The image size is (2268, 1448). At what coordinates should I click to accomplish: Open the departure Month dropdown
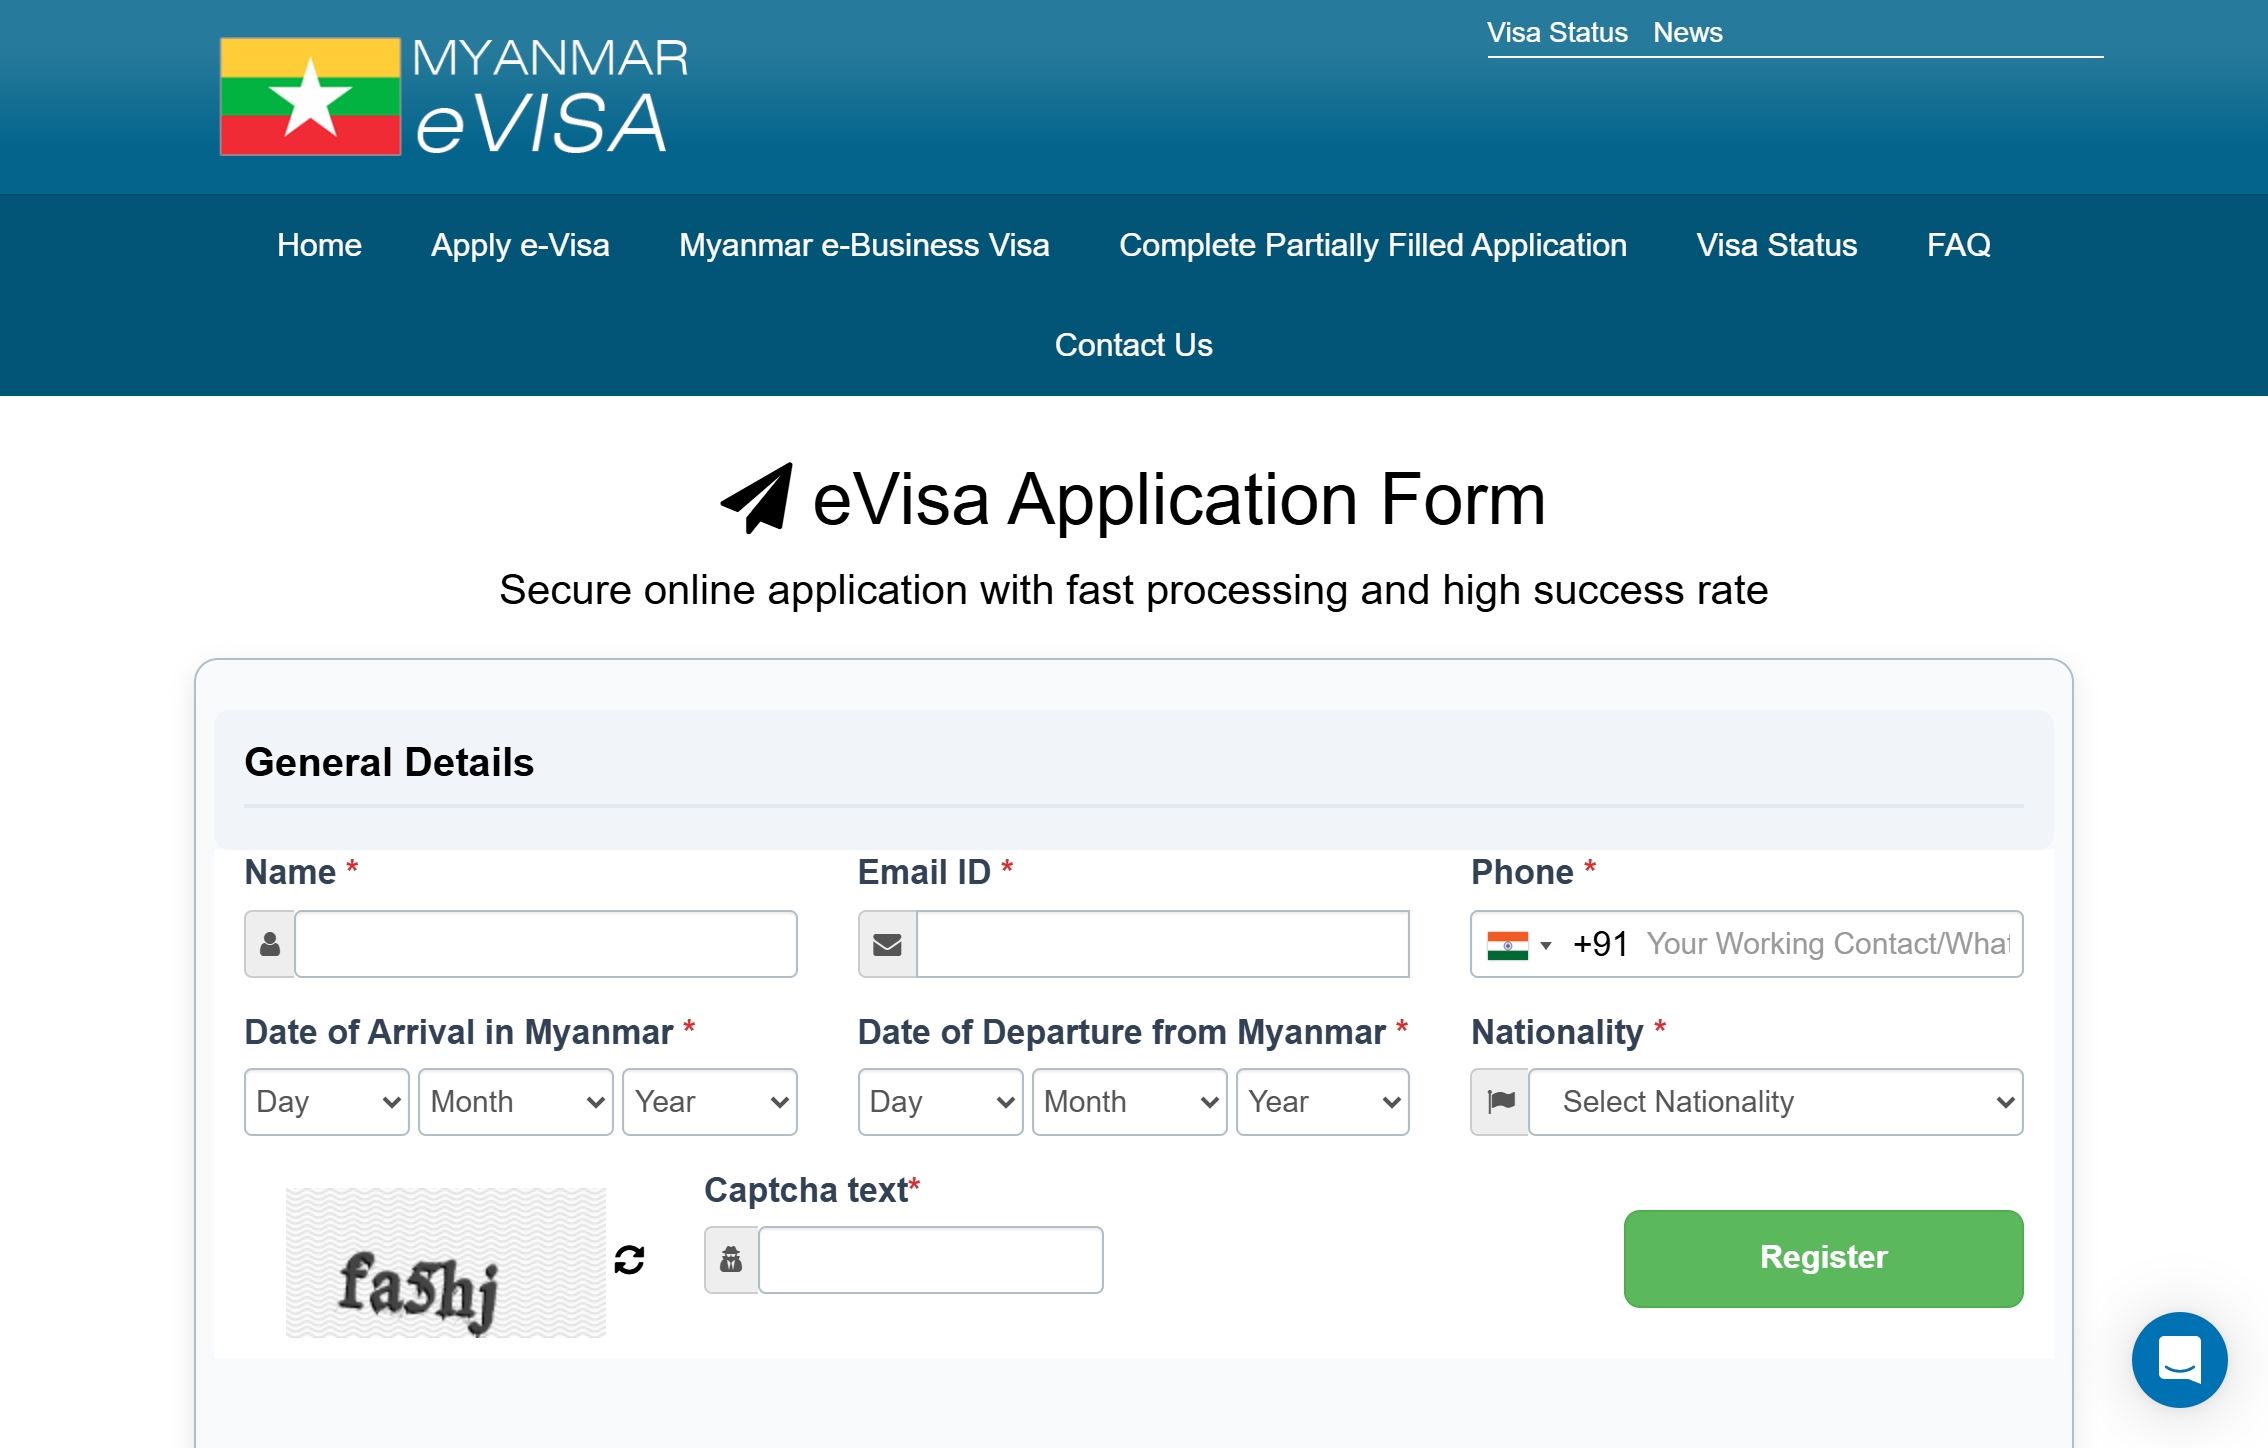coord(1129,1102)
